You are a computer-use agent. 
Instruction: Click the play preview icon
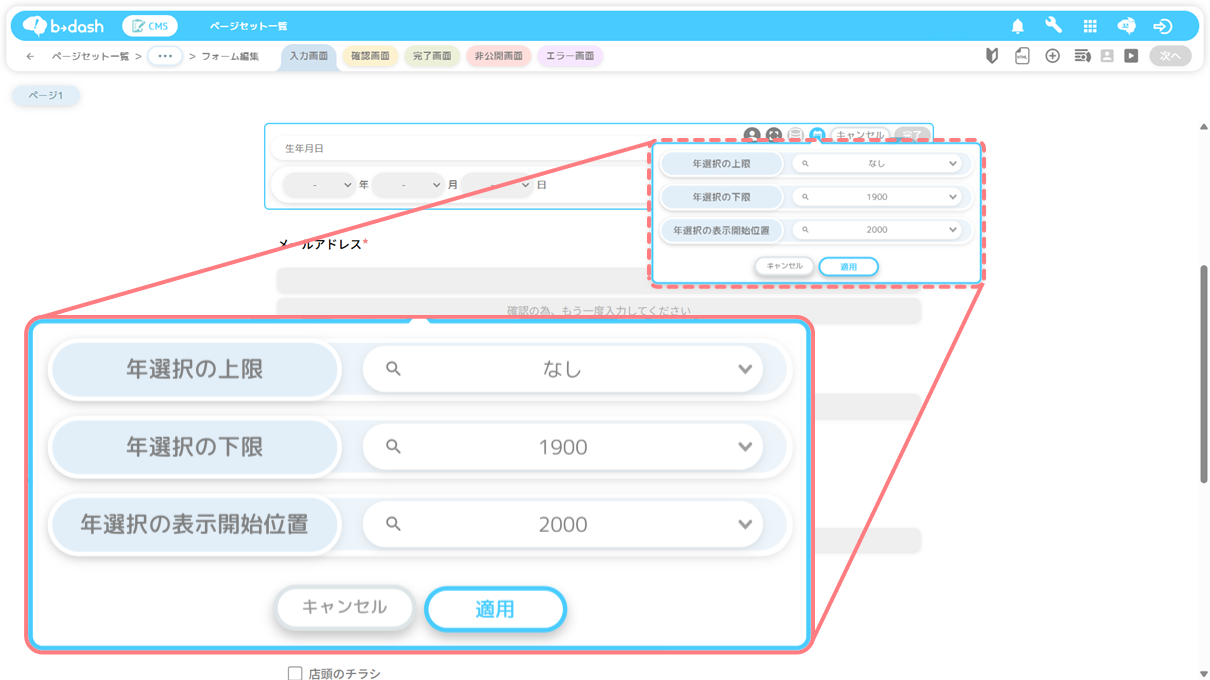1131,56
